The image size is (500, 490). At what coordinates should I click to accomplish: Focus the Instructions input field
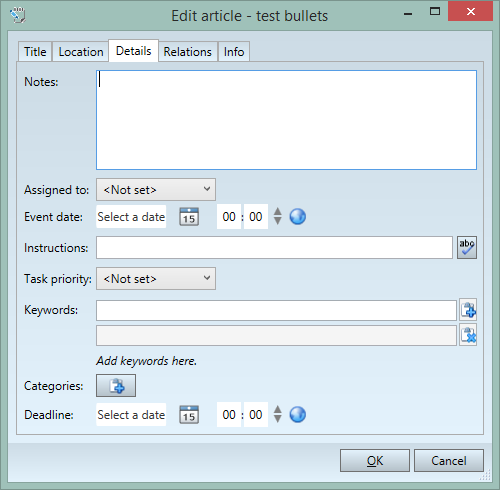point(274,248)
